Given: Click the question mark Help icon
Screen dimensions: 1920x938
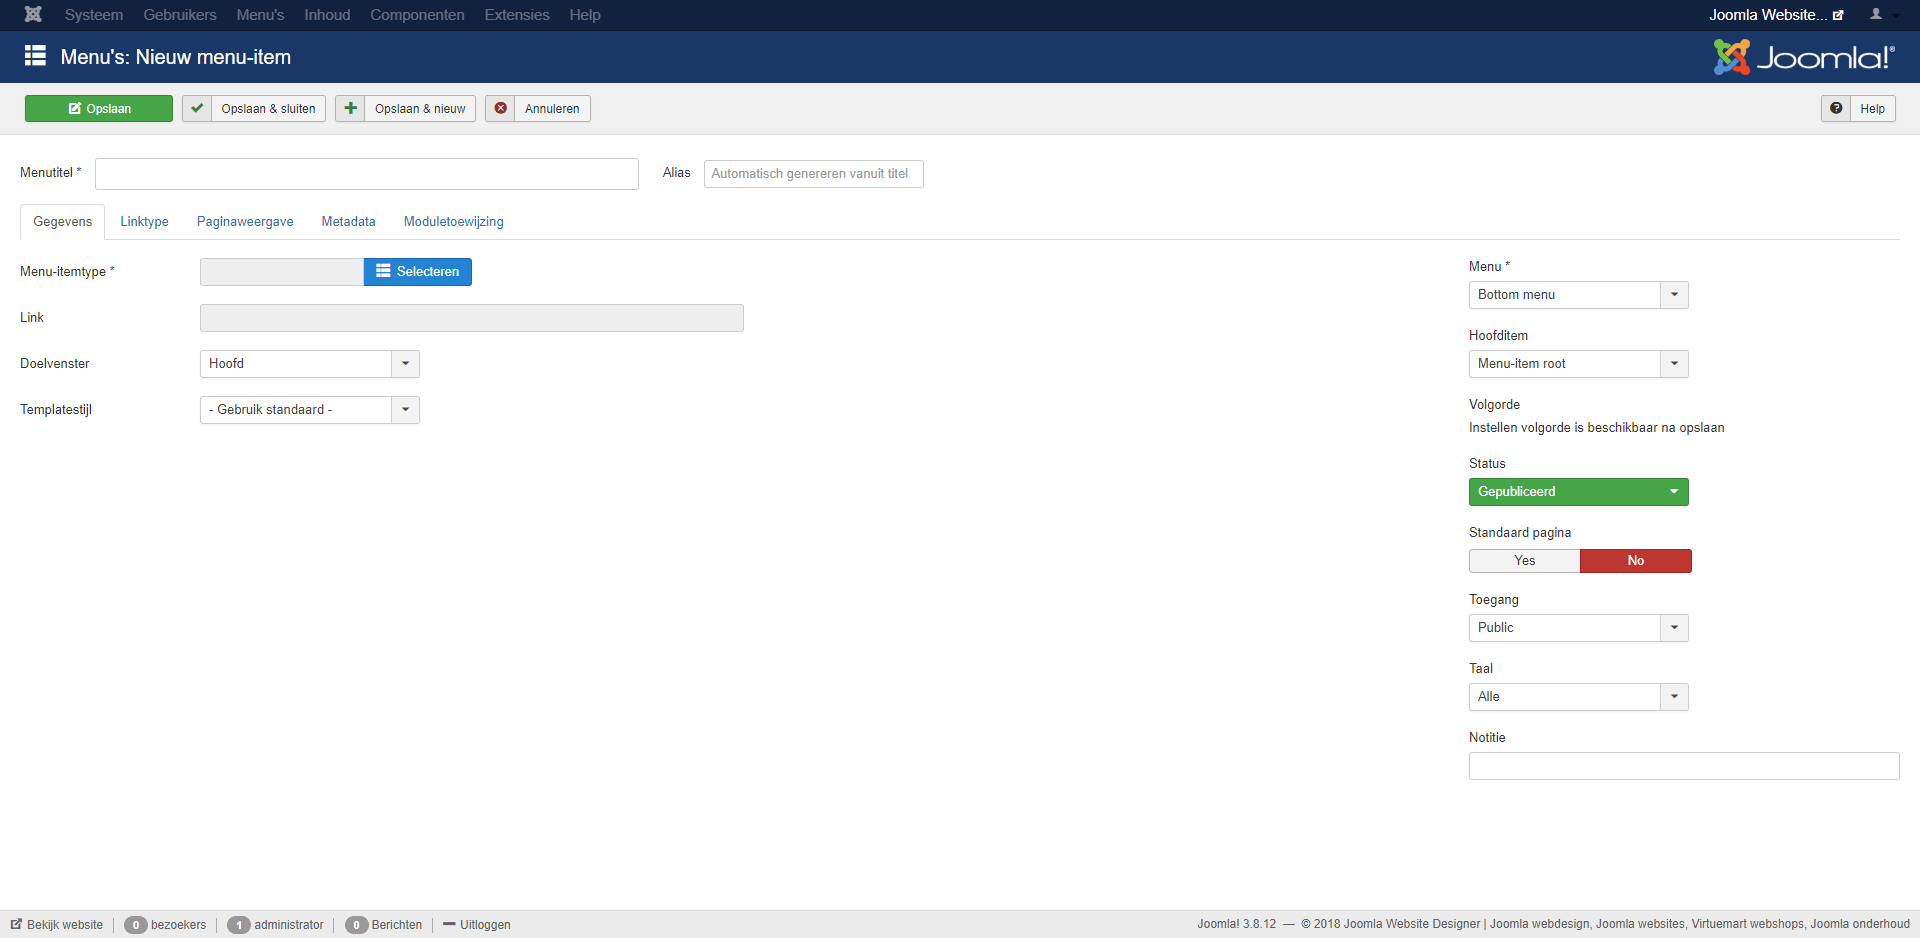Looking at the screenshot, I should point(1836,108).
